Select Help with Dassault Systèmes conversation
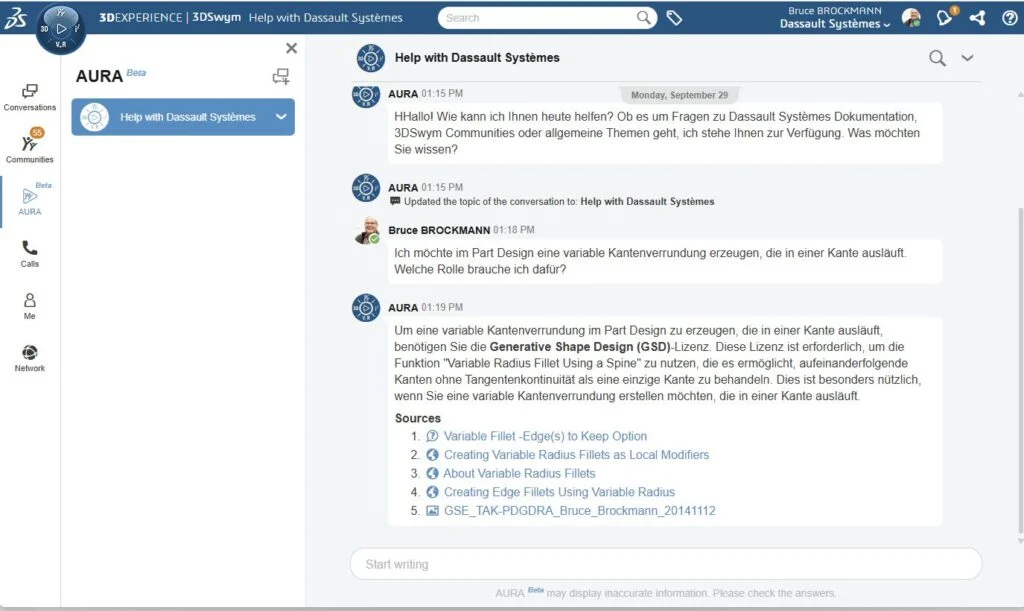 [x=183, y=117]
